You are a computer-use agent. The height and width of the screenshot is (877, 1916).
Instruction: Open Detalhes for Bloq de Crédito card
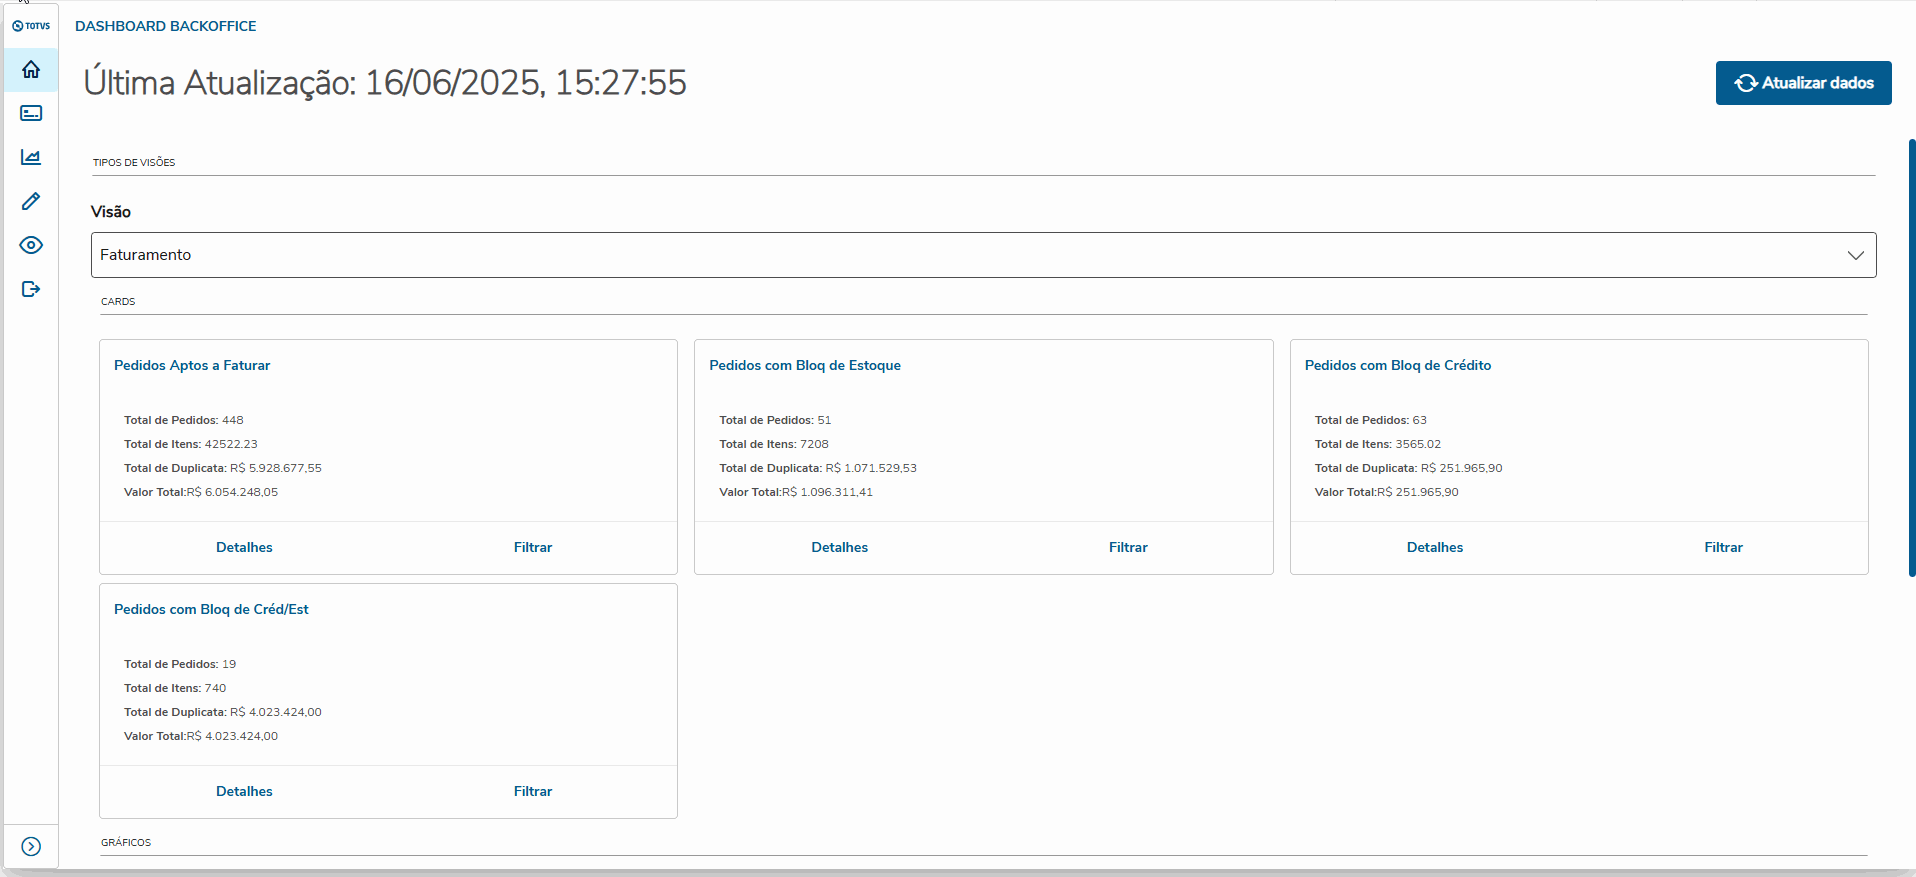[x=1434, y=547]
